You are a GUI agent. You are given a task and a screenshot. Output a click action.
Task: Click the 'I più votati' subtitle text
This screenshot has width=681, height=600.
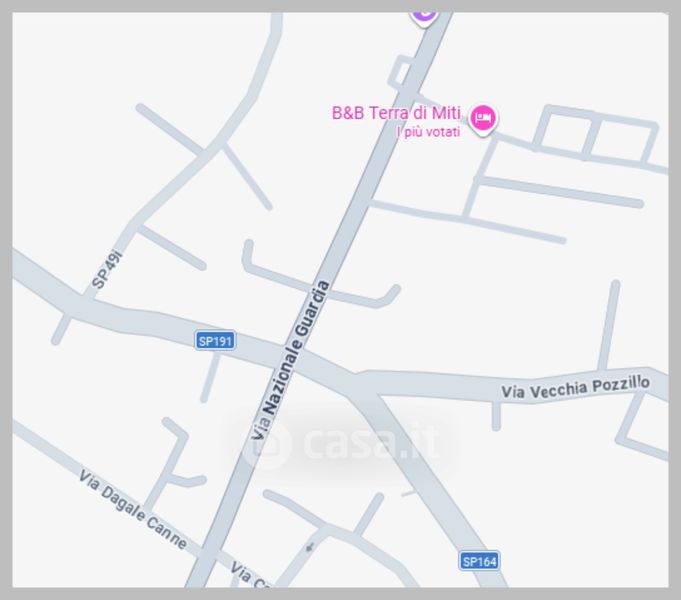(429, 132)
